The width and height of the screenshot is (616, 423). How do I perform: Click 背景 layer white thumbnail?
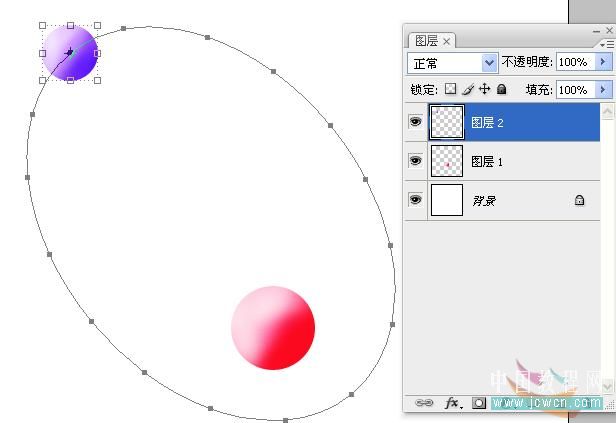coord(447,200)
